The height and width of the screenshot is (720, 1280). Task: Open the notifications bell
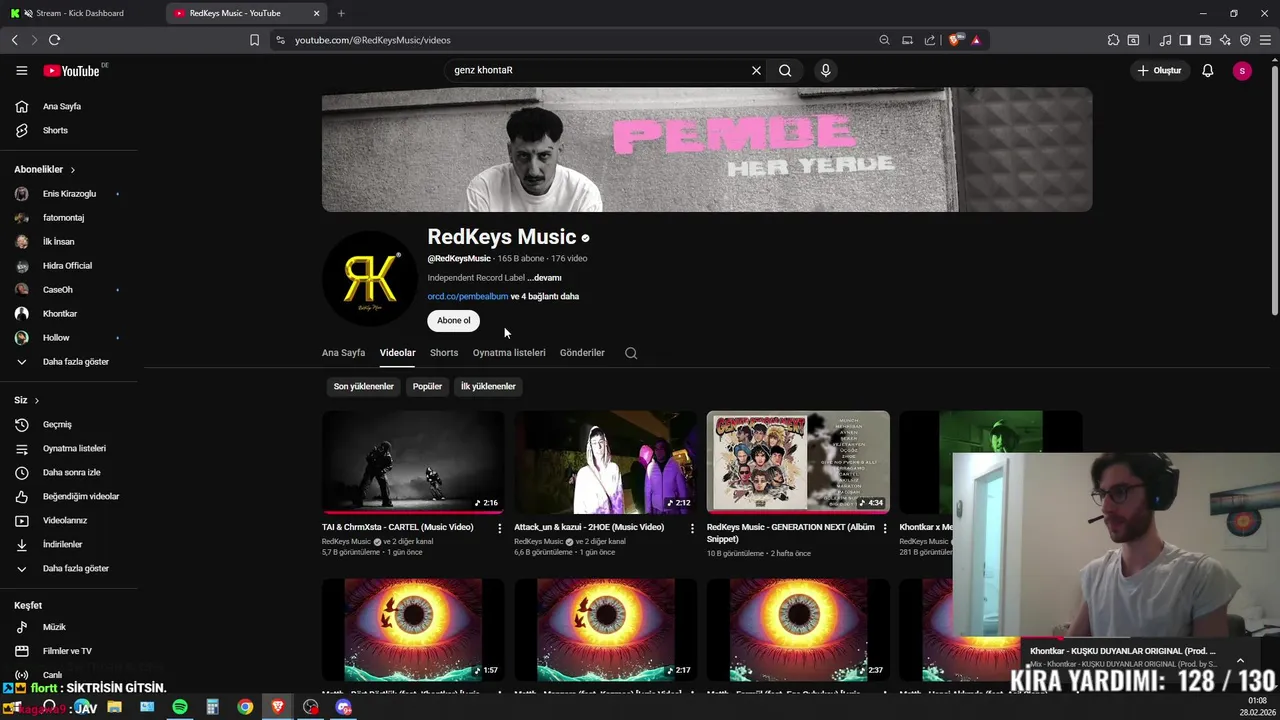pyautogui.click(x=1208, y=70)
